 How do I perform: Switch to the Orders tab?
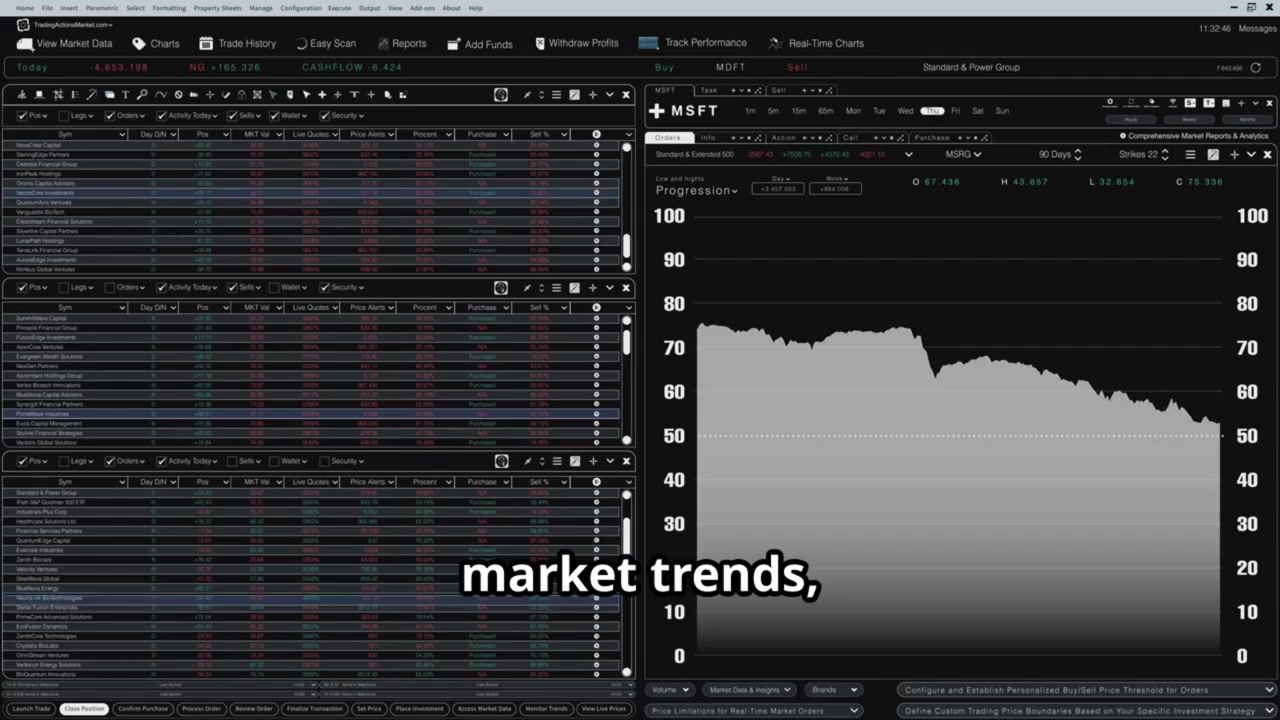click(x=667, y=138)
